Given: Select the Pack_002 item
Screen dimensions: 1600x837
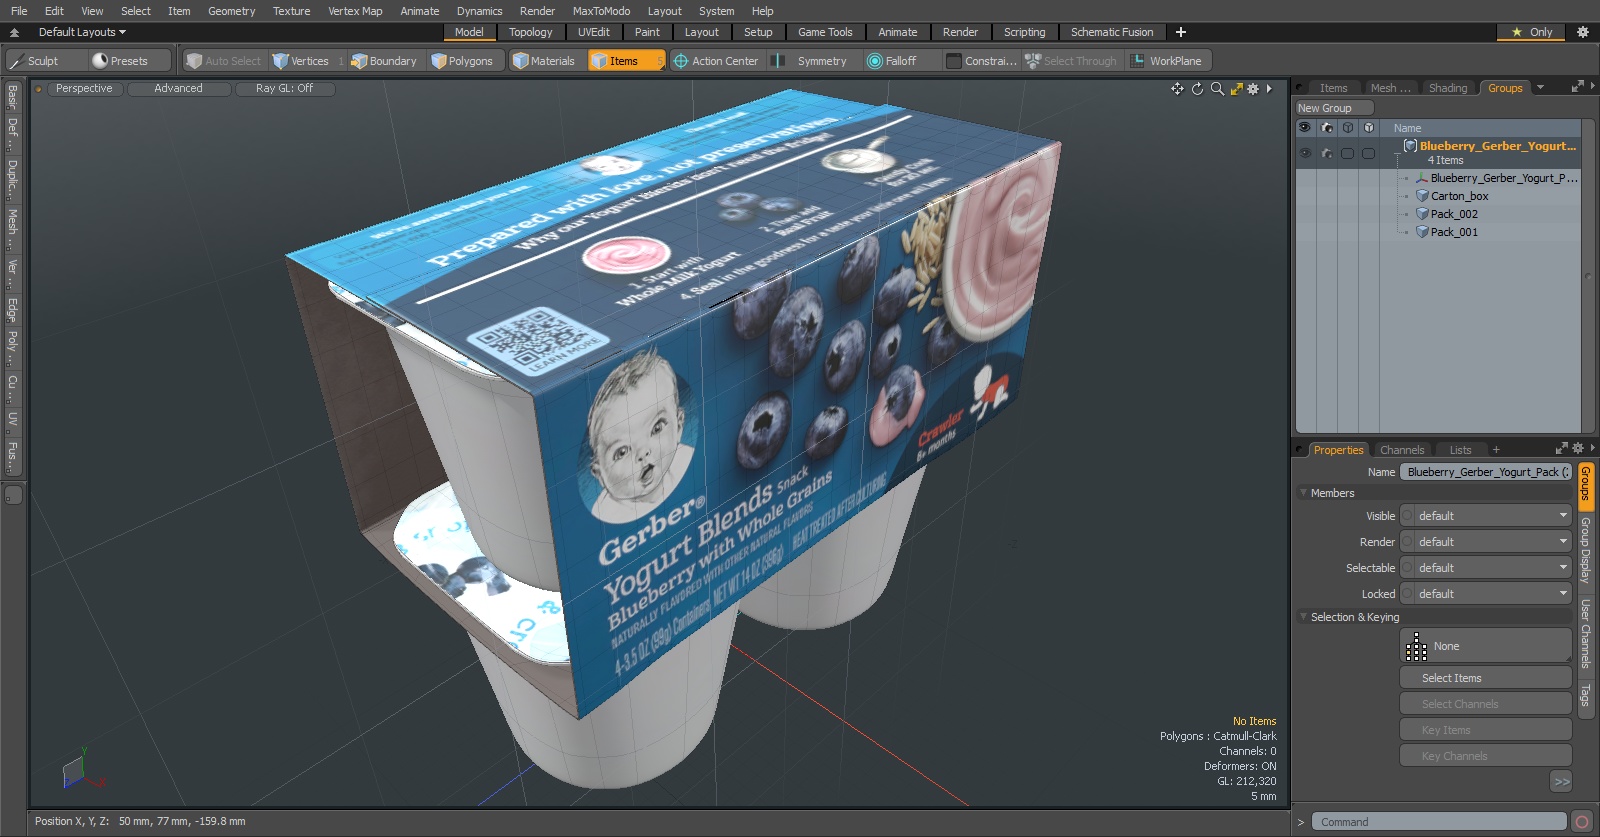Looking at the screenshot, I should click(x=1454, y=214).
